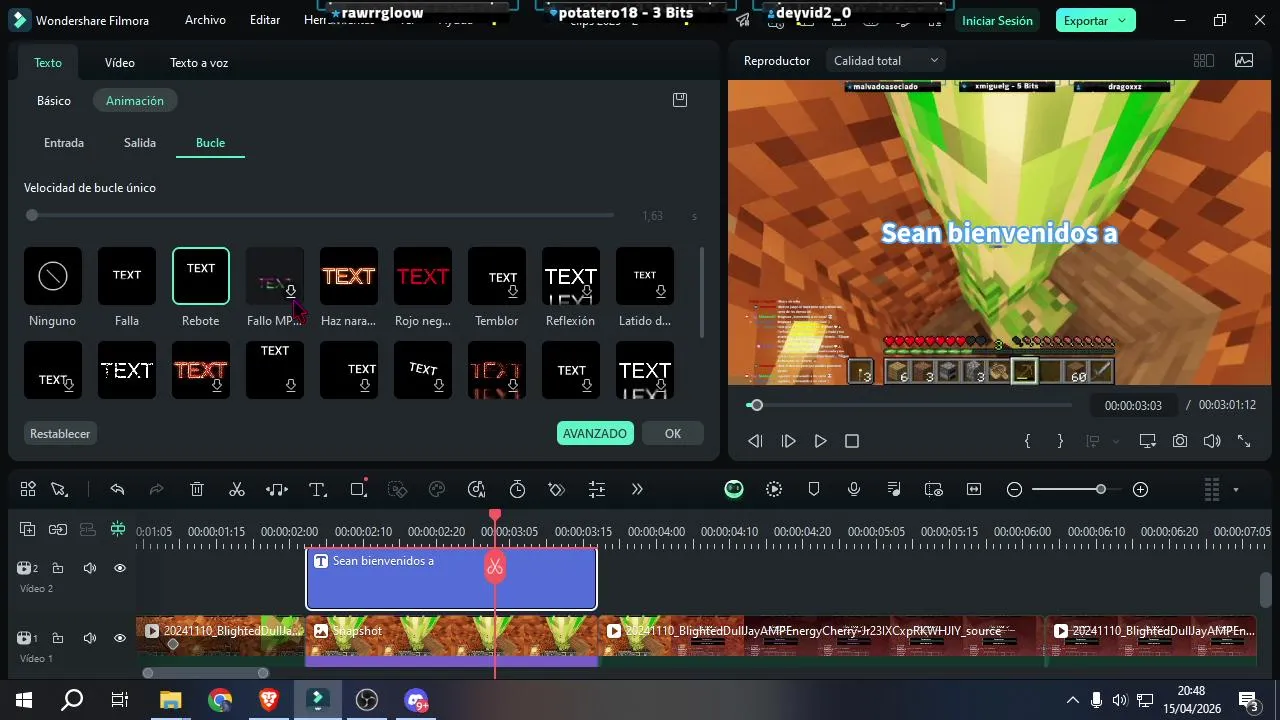Click the mark out brace icon

pos(1060,441)
